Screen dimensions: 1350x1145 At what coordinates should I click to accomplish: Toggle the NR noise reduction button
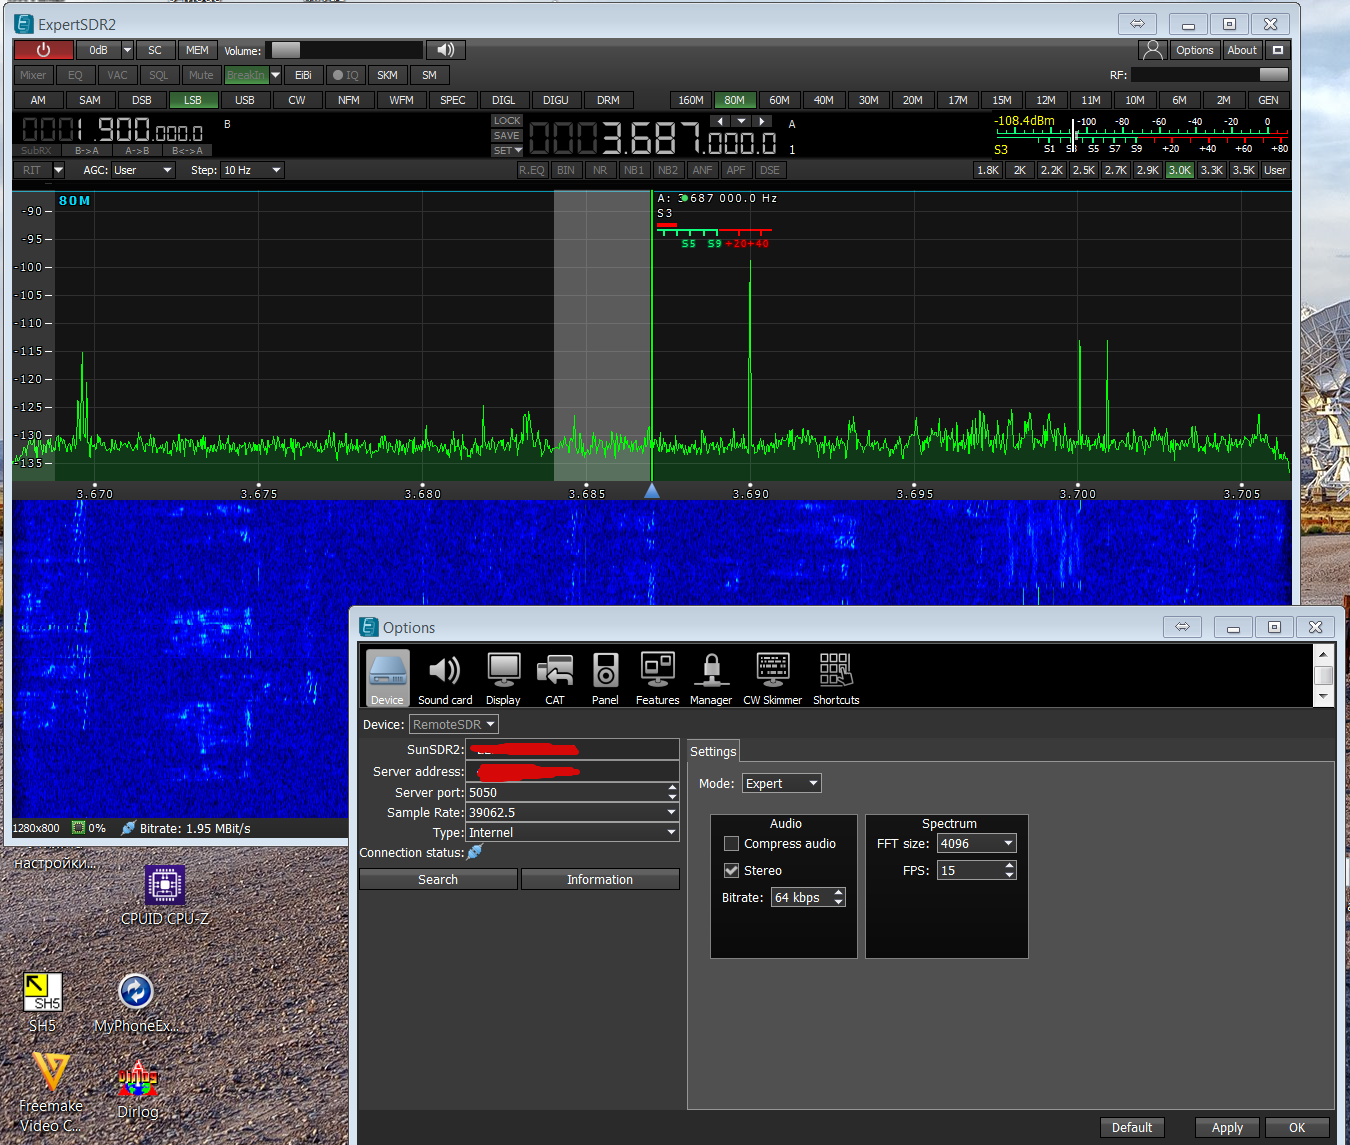(x=600, y=170)
